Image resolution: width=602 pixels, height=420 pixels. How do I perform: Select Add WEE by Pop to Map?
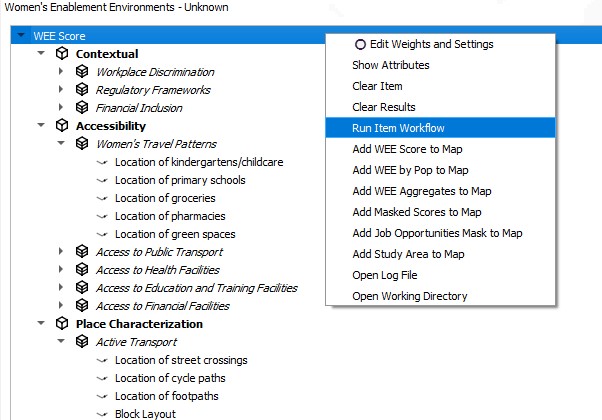[x=440, y=170]
